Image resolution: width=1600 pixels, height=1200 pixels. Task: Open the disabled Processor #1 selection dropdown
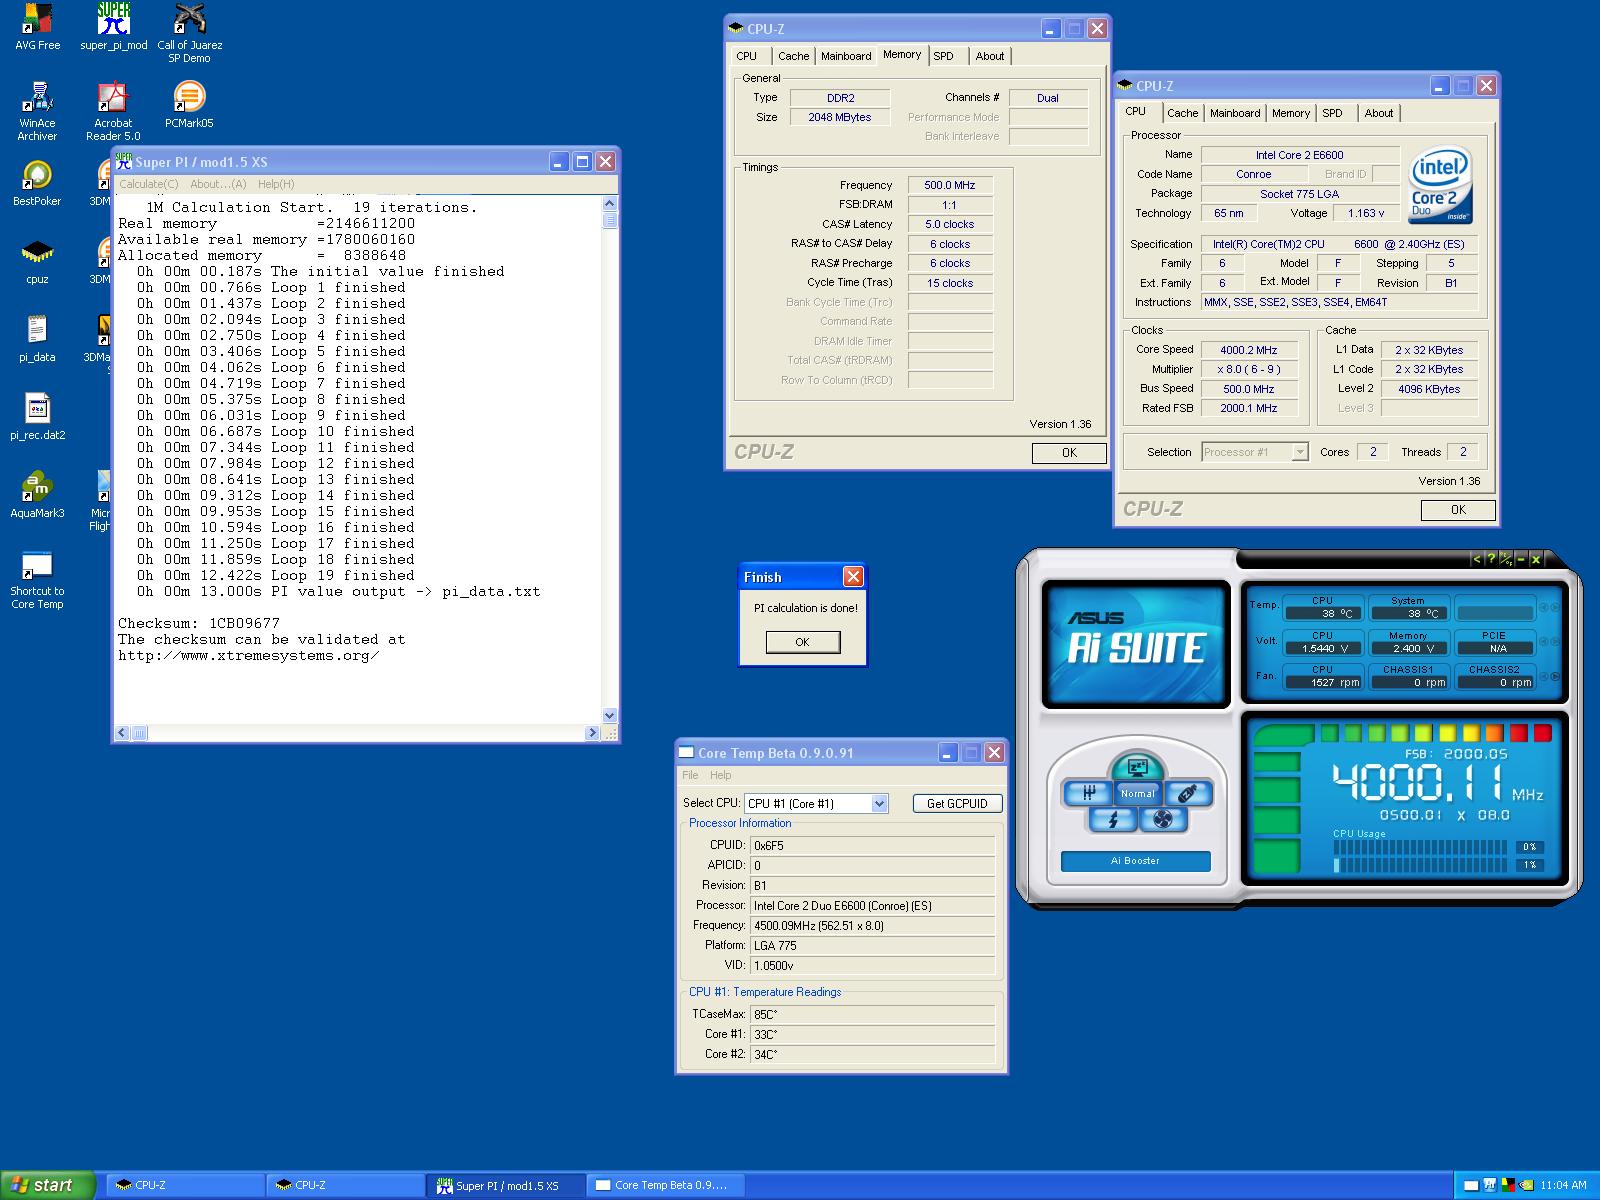point(1299,452)
